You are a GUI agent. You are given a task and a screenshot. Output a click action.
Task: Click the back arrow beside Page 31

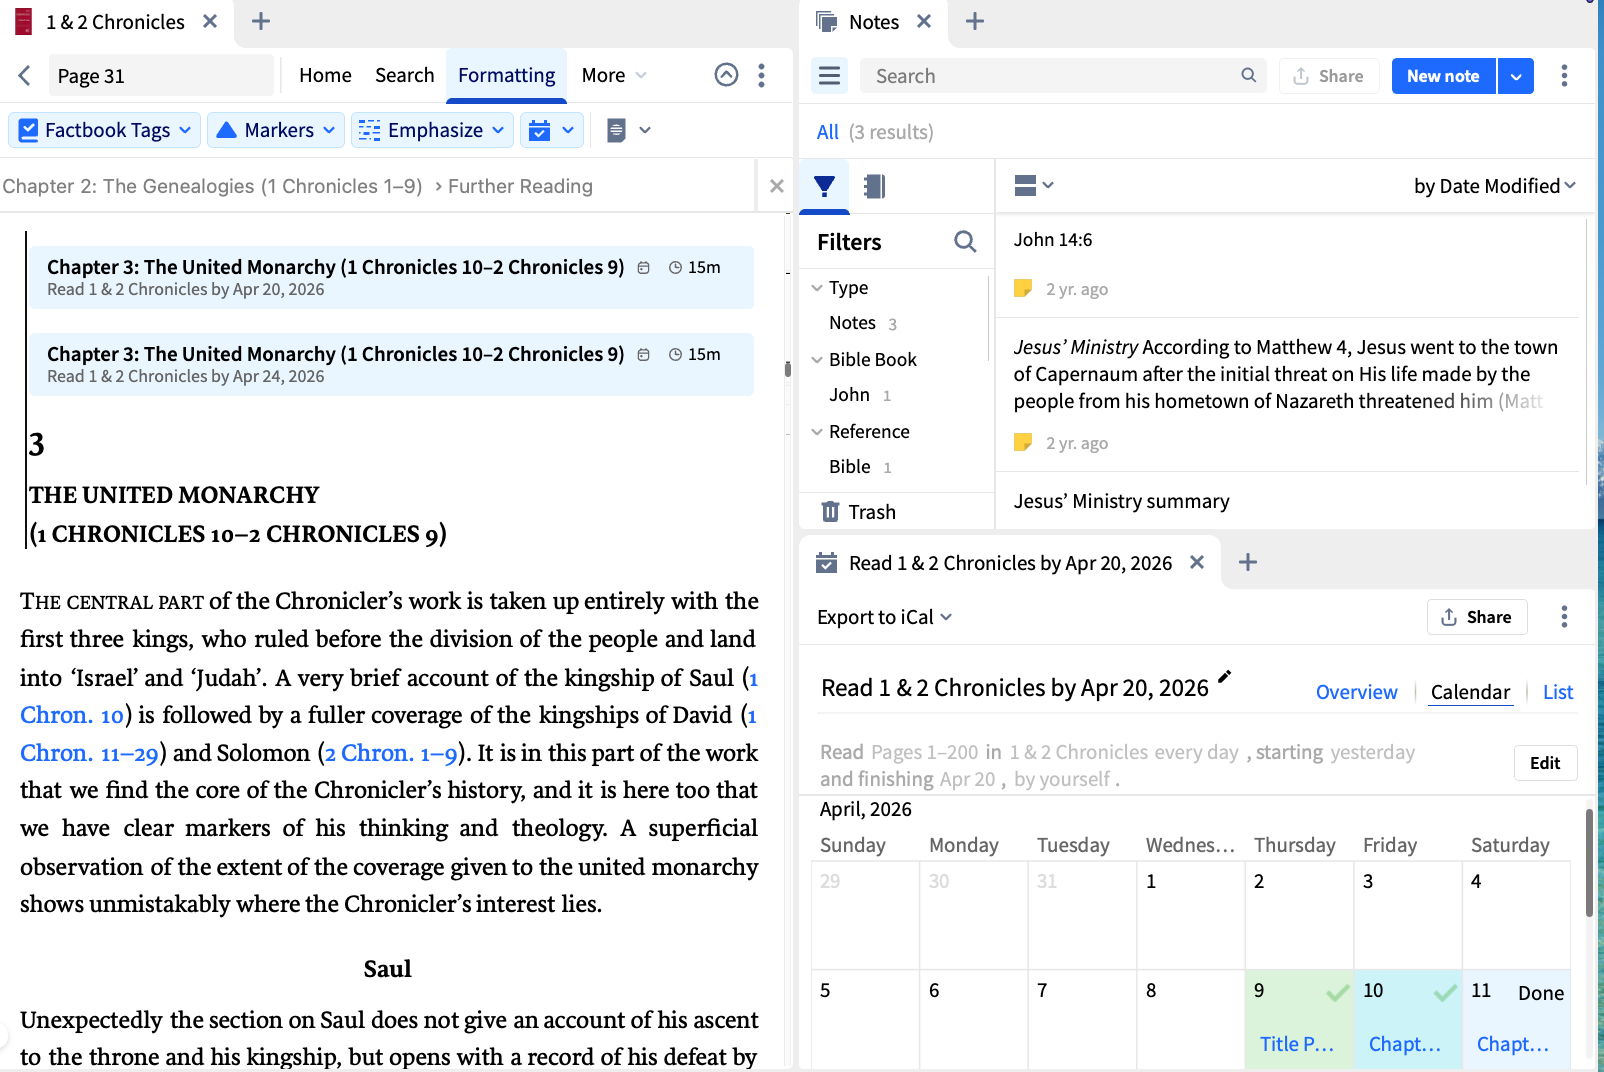point(25,75)
